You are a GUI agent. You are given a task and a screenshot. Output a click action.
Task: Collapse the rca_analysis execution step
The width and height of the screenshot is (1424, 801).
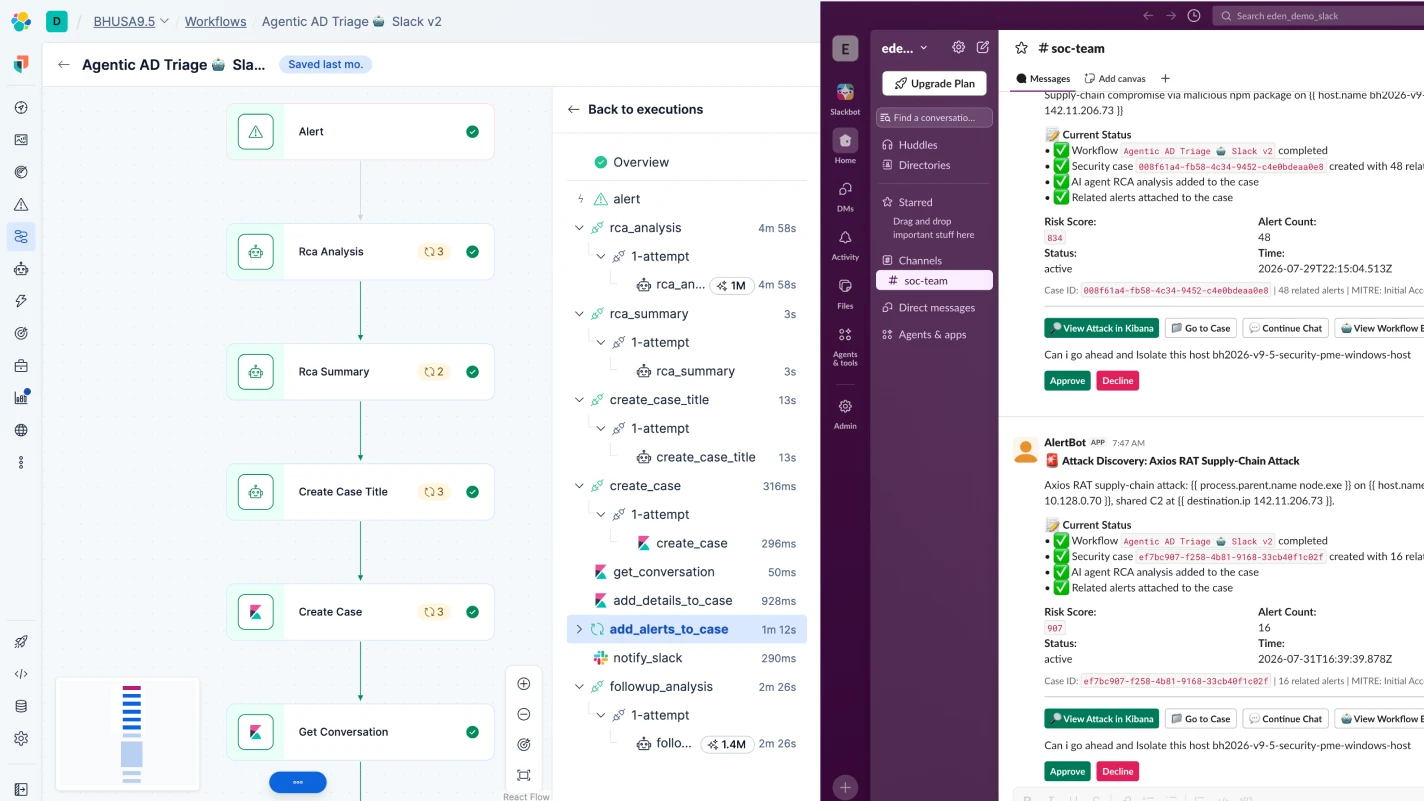point(579,228)
